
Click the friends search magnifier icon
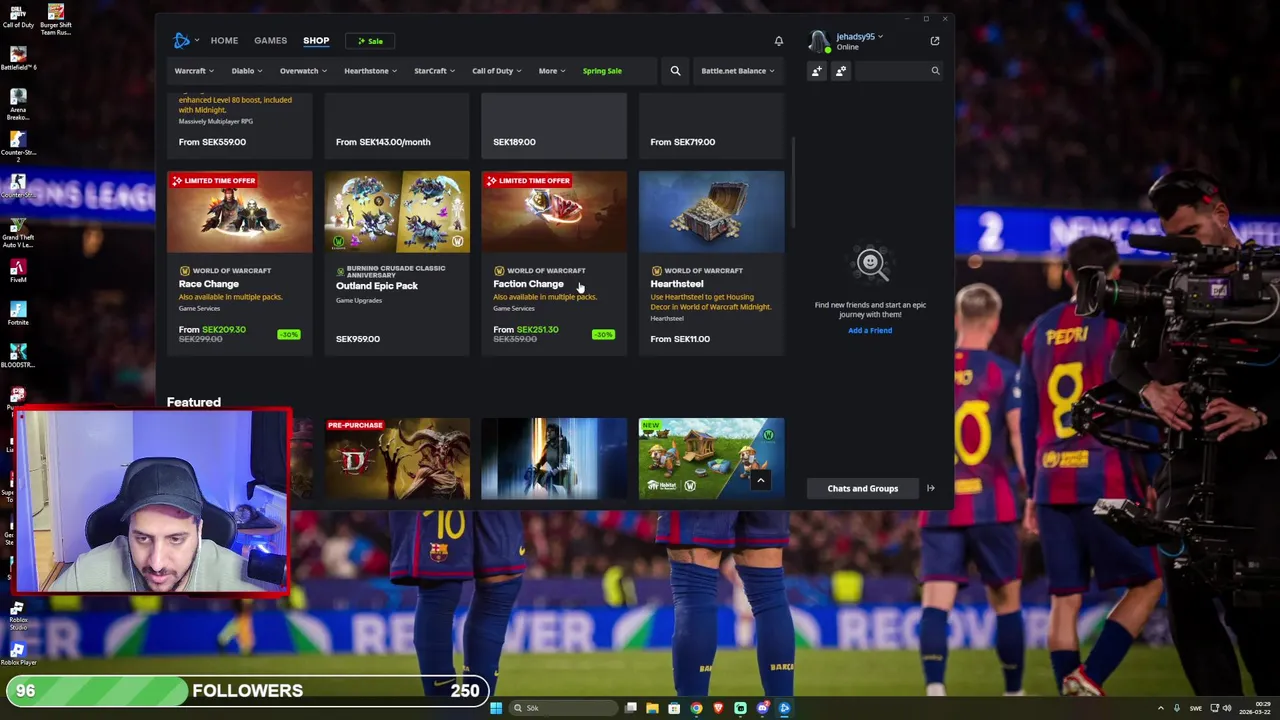point(935,71)
